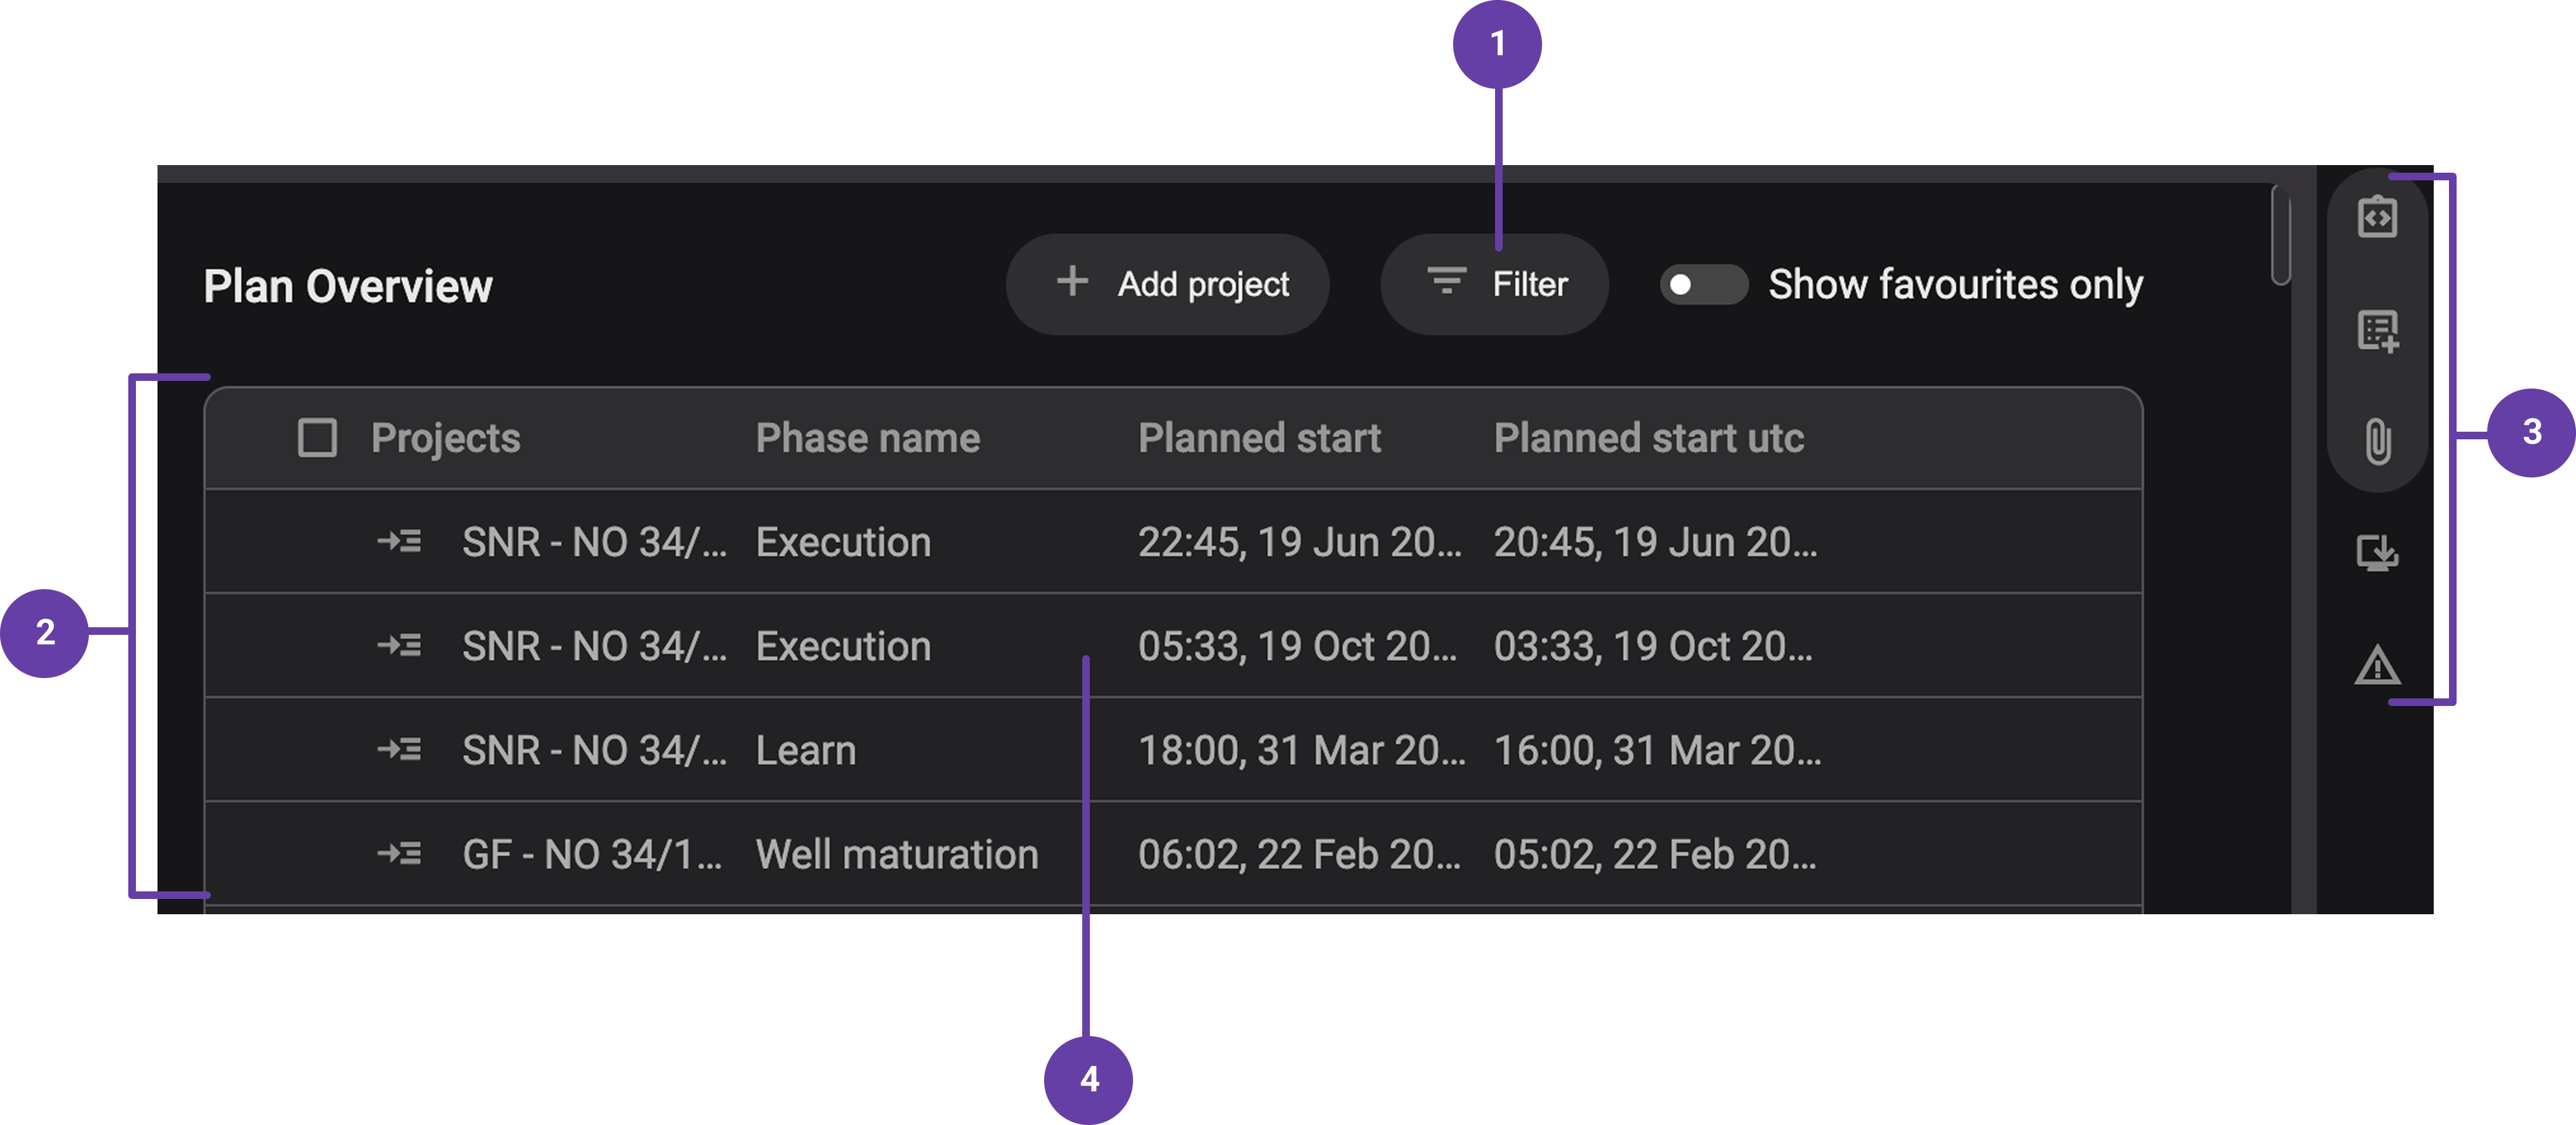Open the add-checklist panel in the sidebar
The image size is (2576, 1125).
(x=2378, y=330)
